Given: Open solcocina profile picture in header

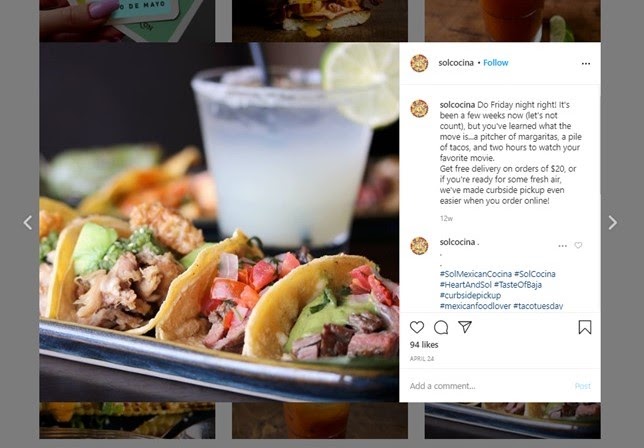Looking at the screenshot, I should pyautogui.click(x=419, y=63).
